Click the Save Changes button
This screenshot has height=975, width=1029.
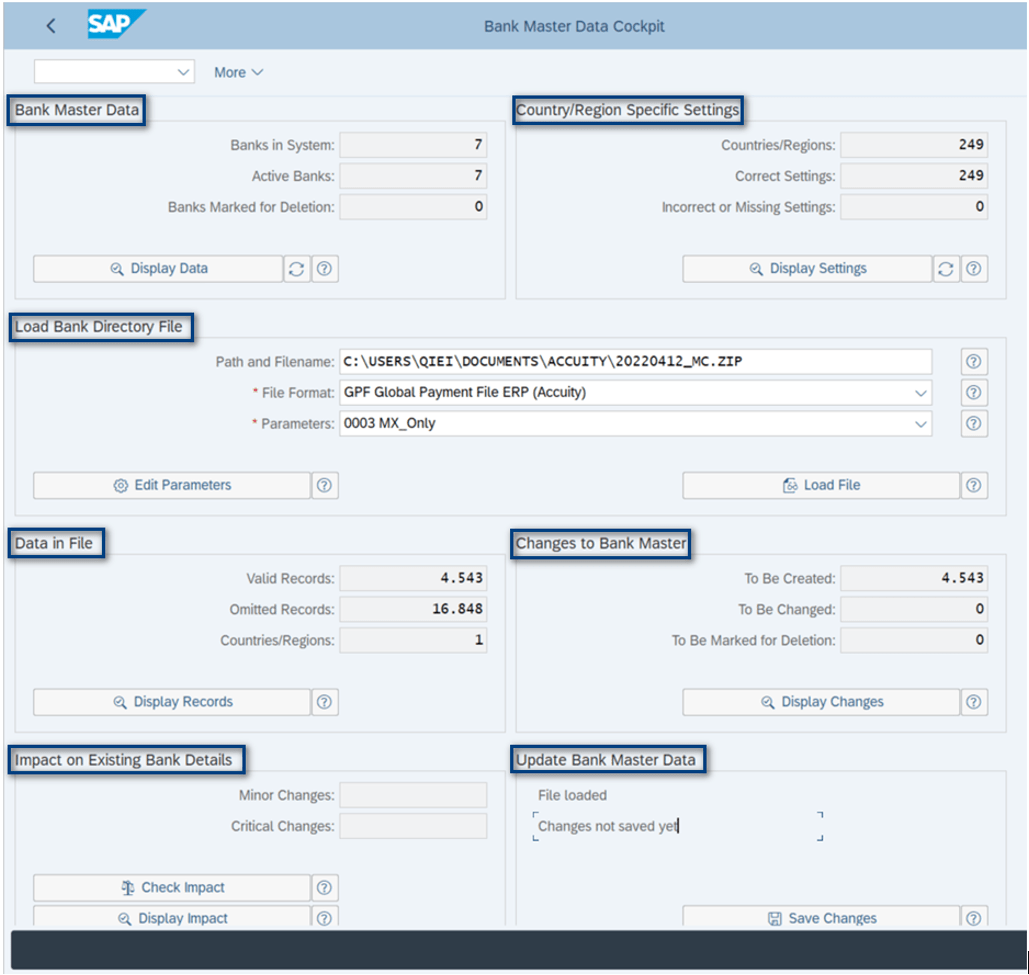point(822,918)
